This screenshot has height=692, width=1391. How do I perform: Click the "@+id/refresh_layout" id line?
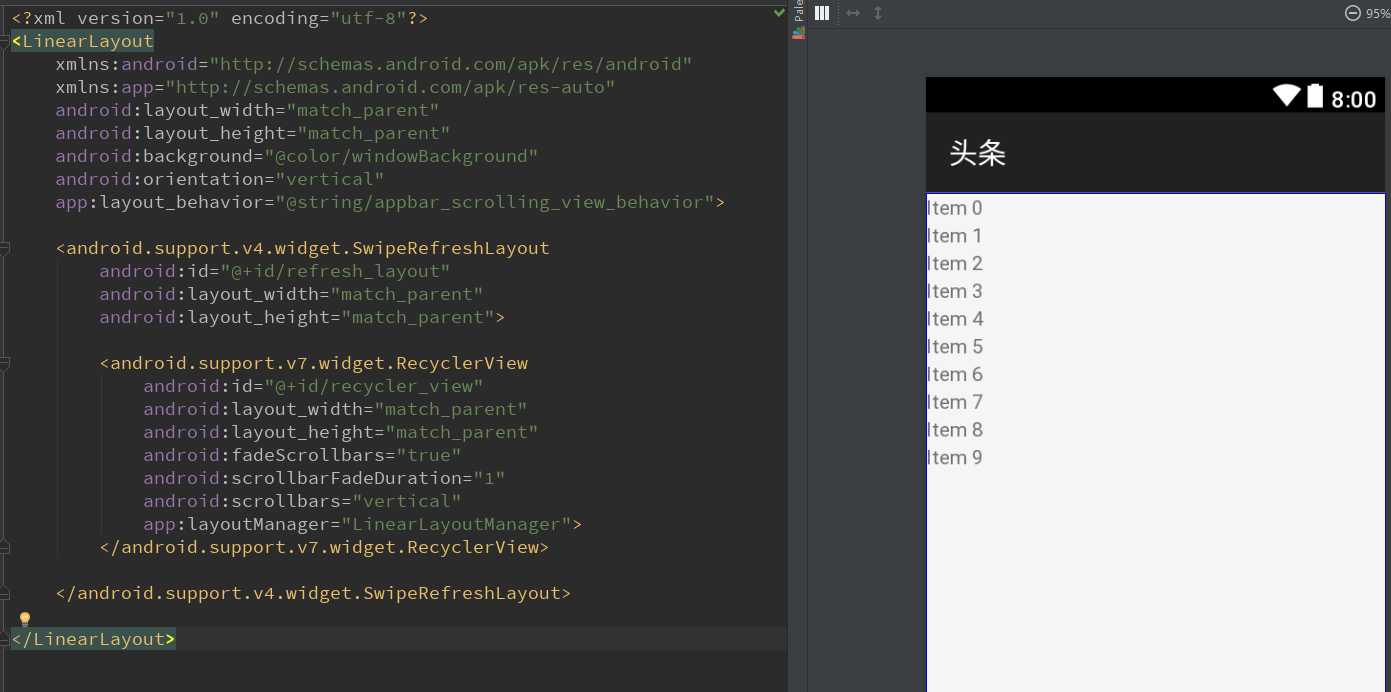[x=275, y=271]
